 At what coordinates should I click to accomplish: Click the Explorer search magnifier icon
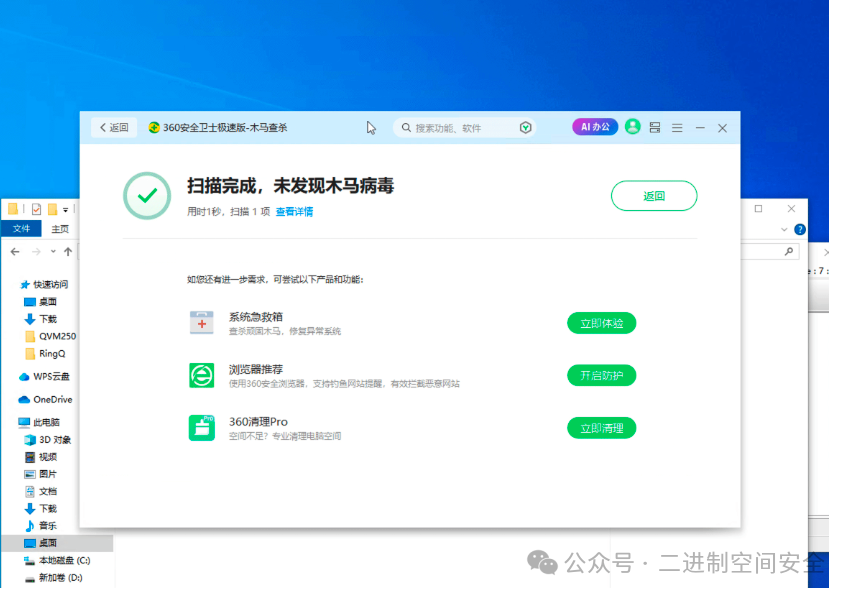788,252
